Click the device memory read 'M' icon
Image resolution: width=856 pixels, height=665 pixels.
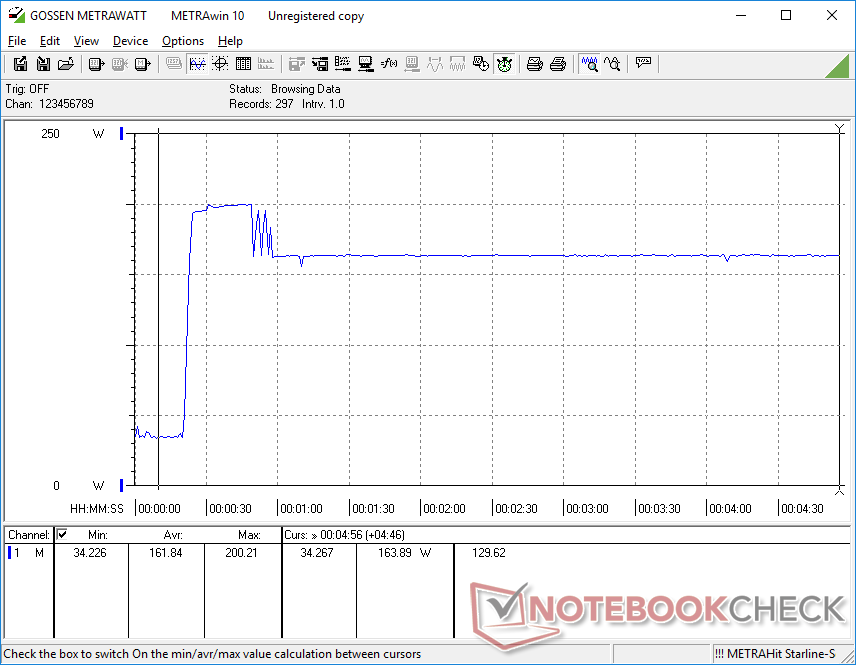142,64
